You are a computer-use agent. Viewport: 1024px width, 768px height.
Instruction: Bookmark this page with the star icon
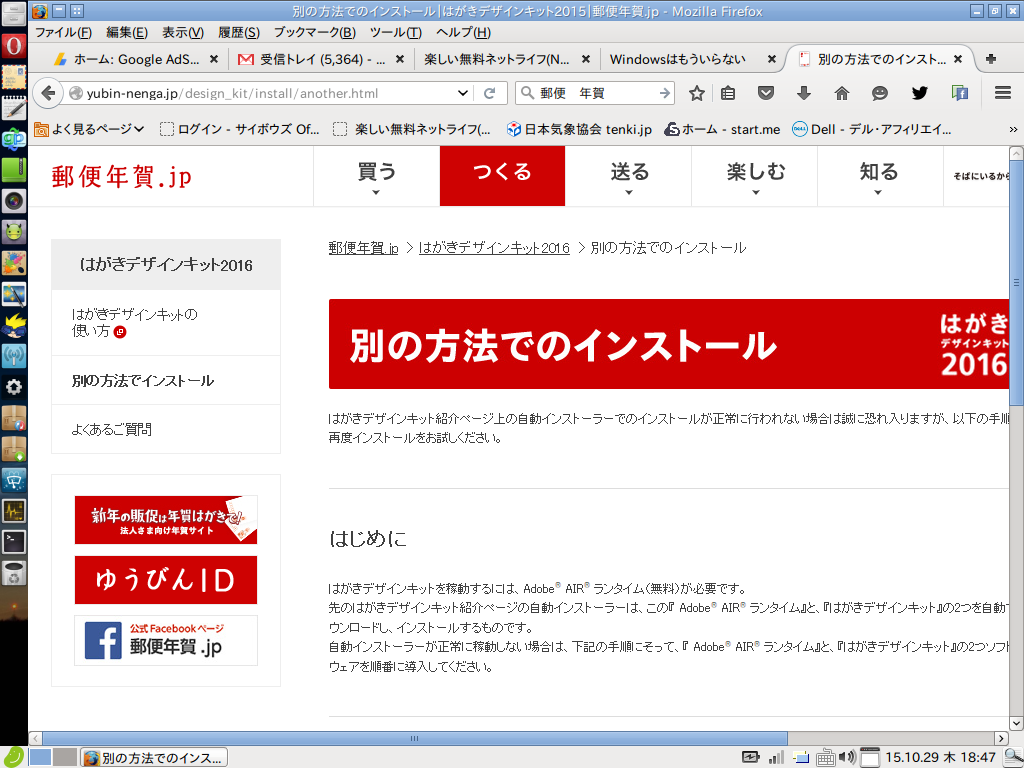tap(697, 93)
